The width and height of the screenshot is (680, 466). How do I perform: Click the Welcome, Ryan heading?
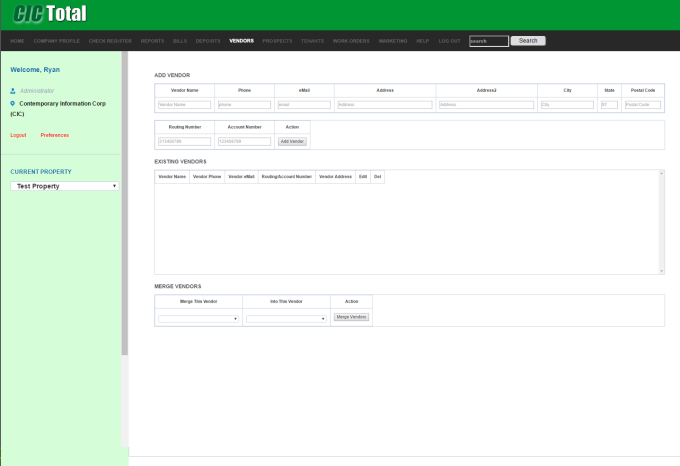tap(35, 70)
